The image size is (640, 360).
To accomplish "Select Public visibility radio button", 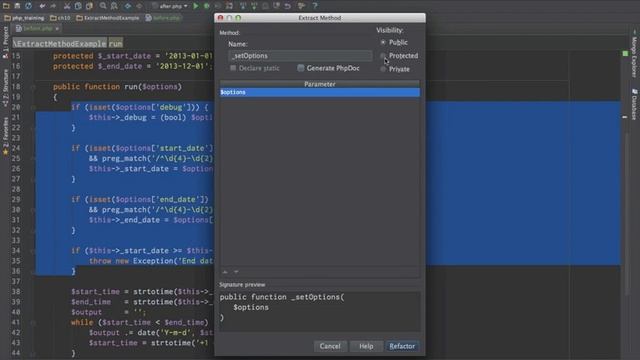I will pyautogui.click(x=383, y=42).
